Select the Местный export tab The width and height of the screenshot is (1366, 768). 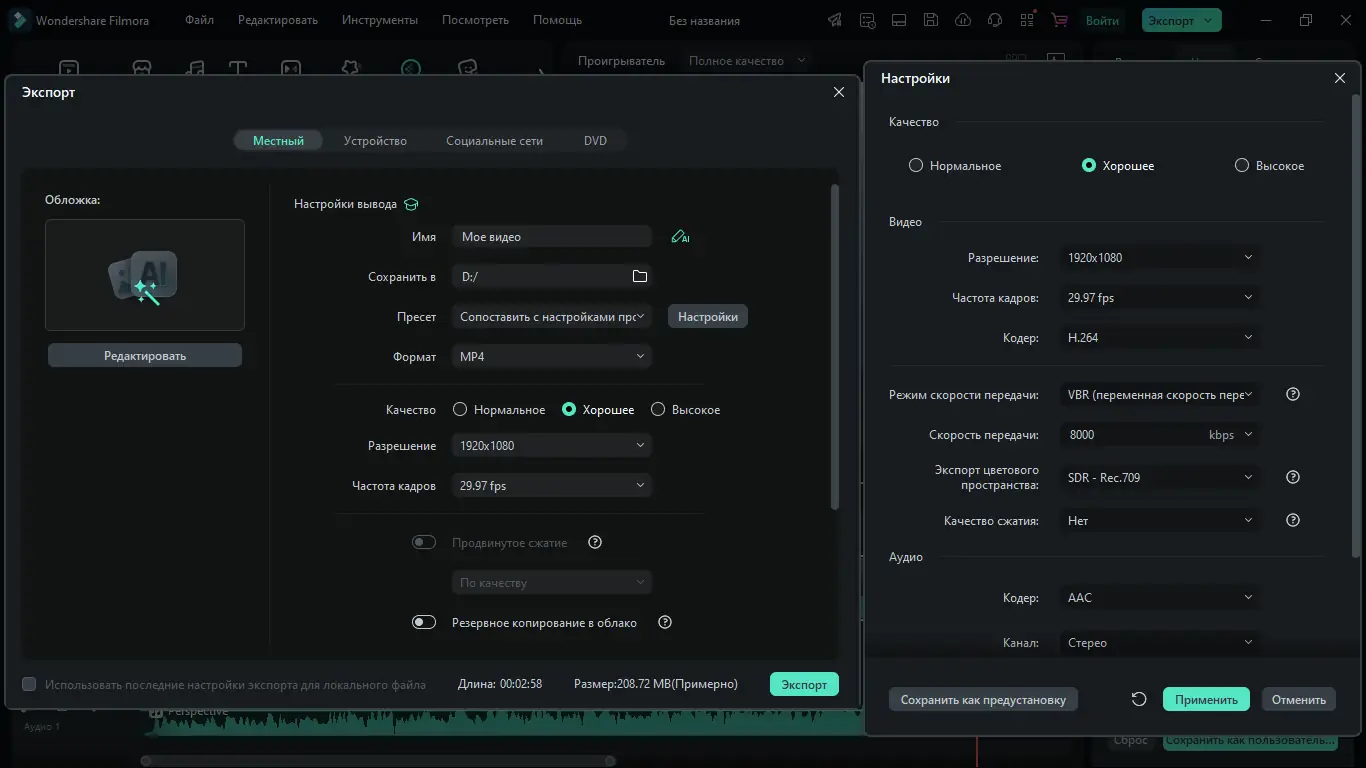(x=278, y=141)
